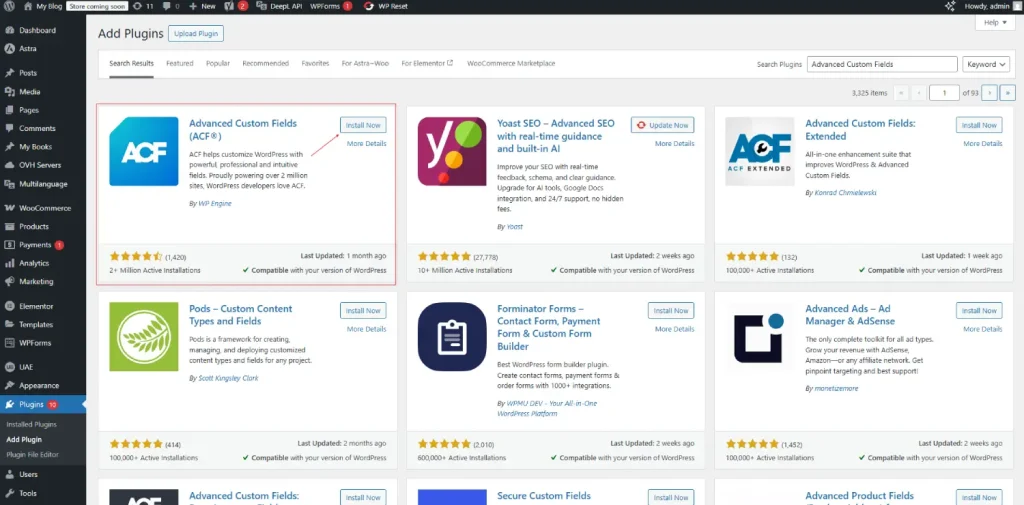
Task: Install Advanced Custom Fields (ACF) plugin
Action: 363,125
